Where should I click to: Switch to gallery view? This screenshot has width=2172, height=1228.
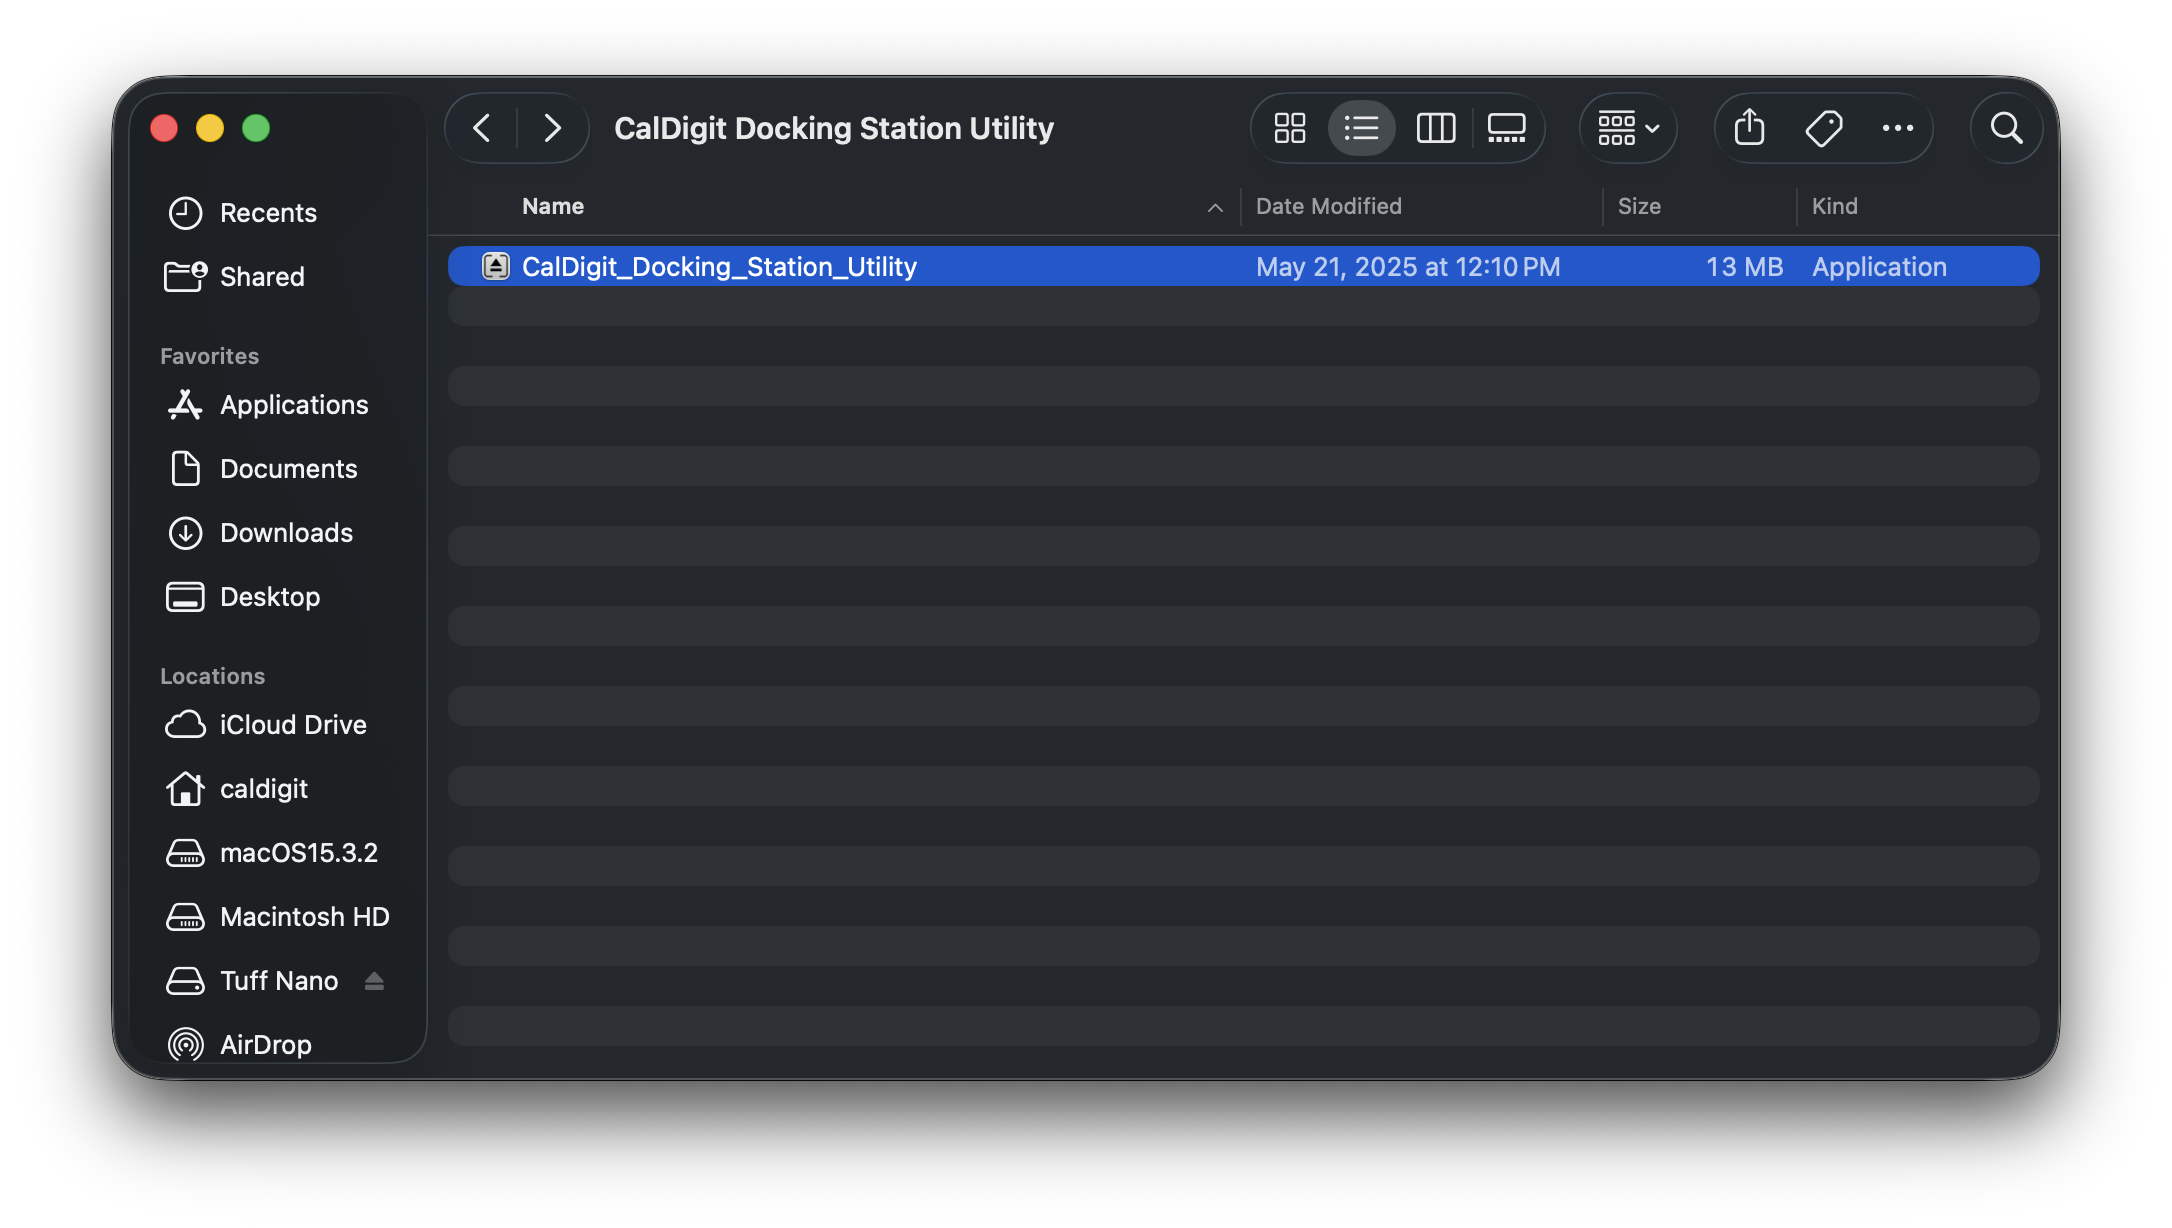[1506, 128]
